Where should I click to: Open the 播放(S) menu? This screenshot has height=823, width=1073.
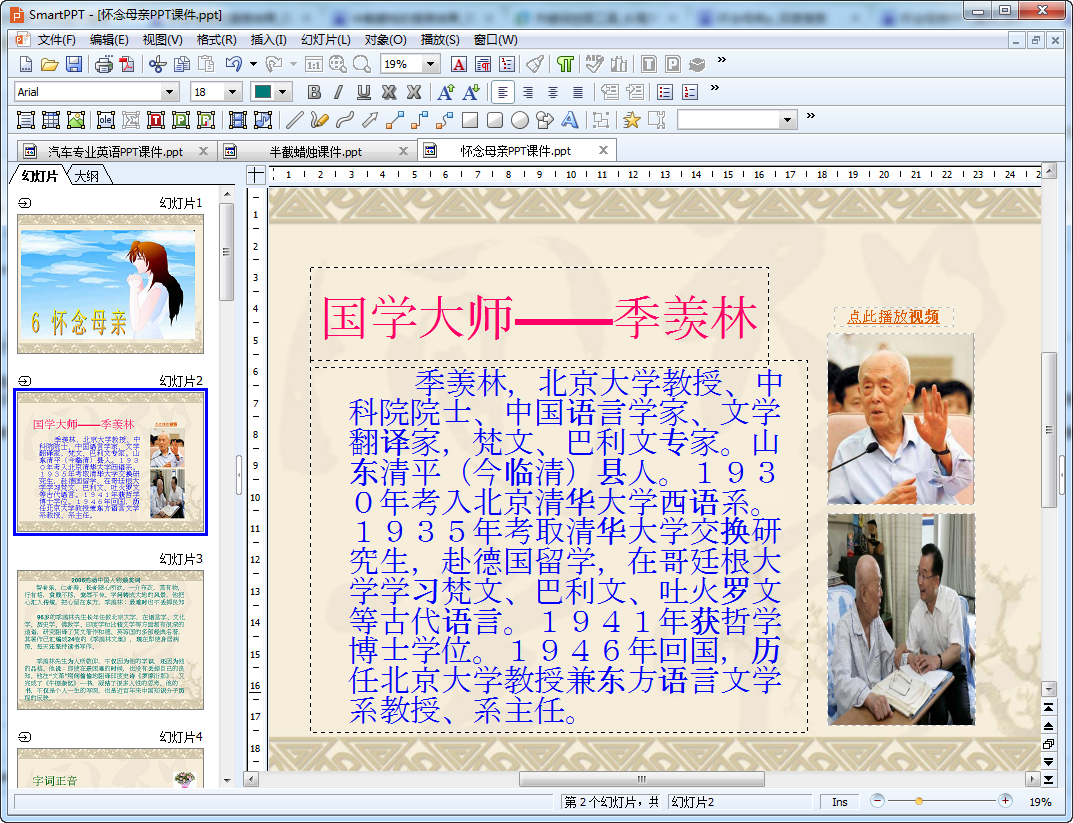(440, 40)
